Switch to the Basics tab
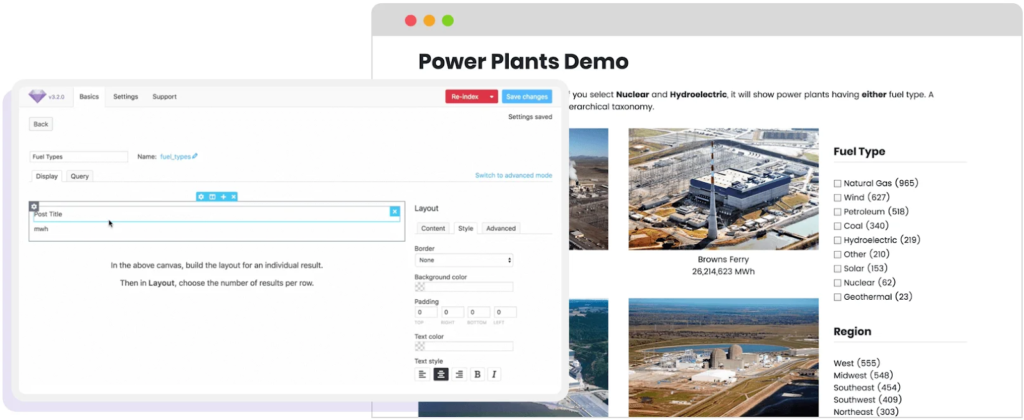This screenshot has height=420, width=1024. [89, 97]
